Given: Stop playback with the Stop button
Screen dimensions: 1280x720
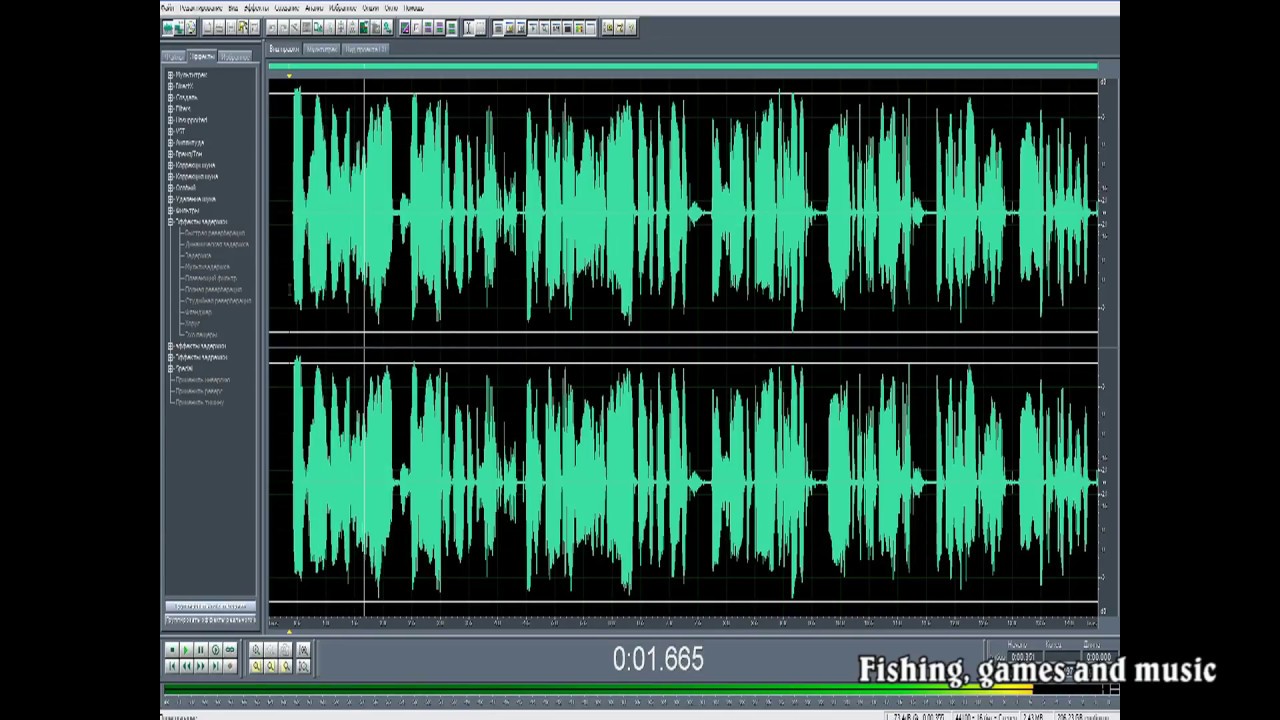Looking at the screenshot, I should tap(172, 650).
